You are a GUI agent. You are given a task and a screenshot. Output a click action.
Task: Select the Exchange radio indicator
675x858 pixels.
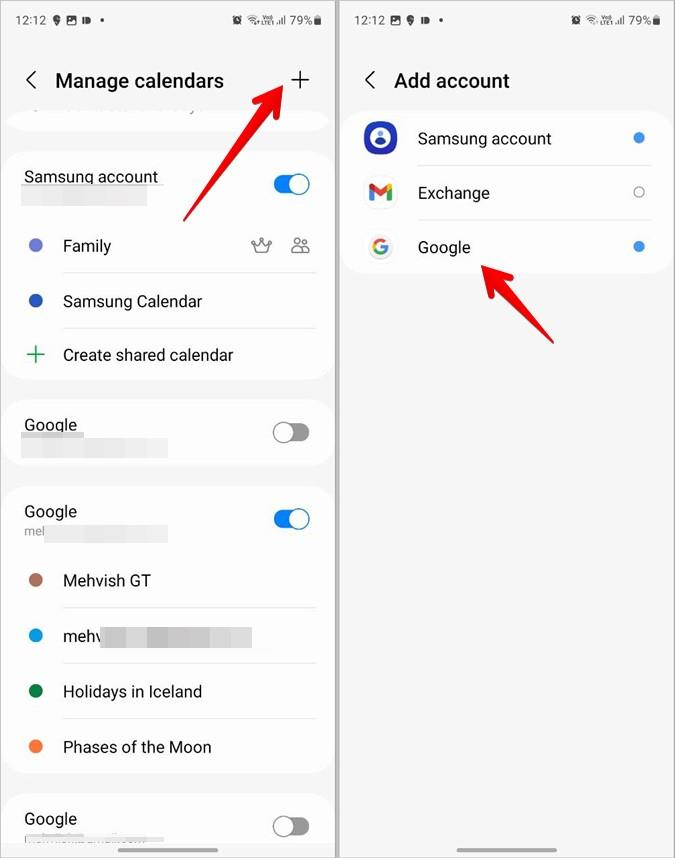(638, 192)
